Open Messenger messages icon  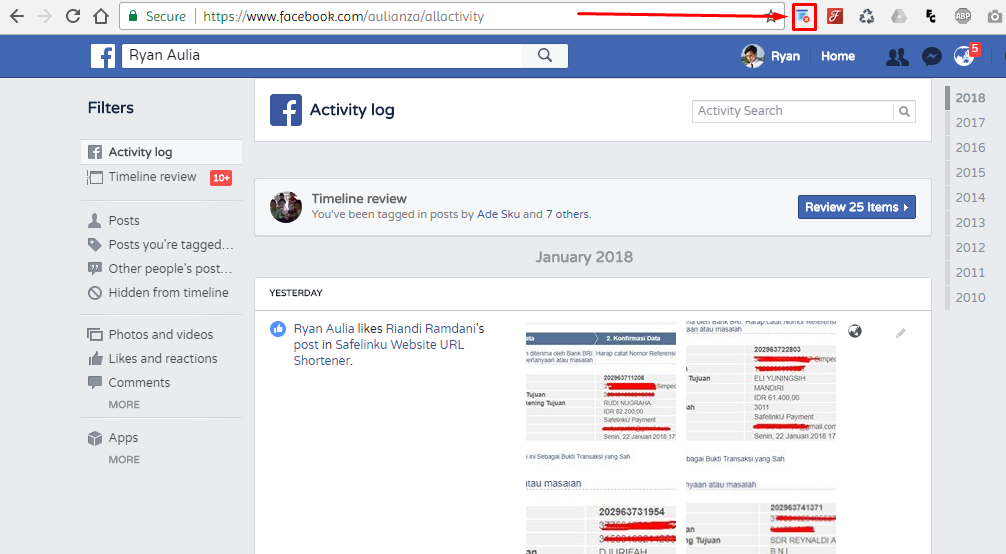click(932, 57)
